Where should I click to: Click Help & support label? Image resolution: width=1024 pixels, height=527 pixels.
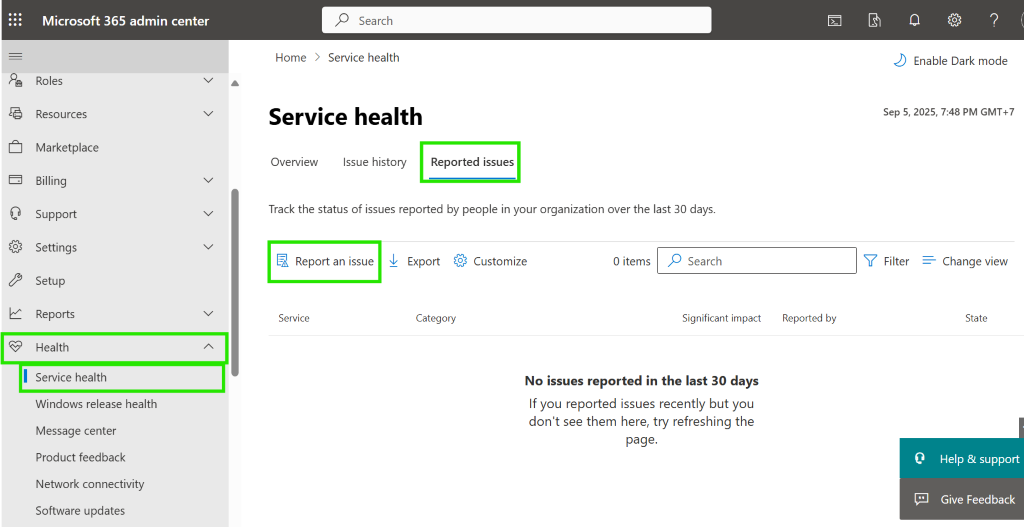click(x=979, y=459)
